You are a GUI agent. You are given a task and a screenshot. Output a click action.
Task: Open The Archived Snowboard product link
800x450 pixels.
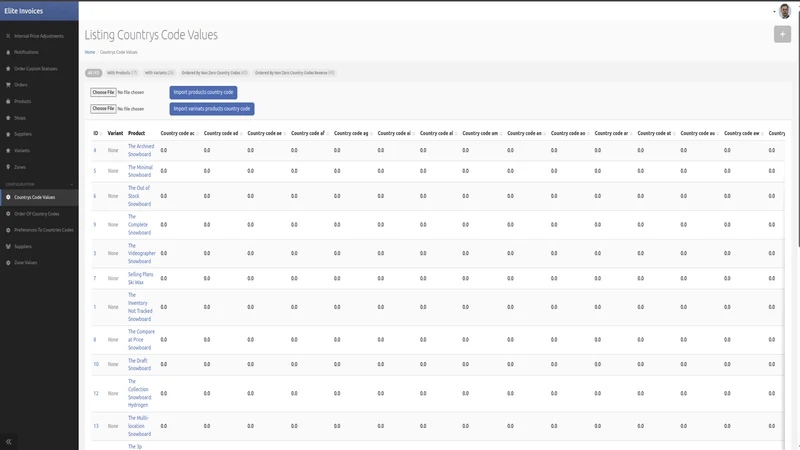click(141, 150)
